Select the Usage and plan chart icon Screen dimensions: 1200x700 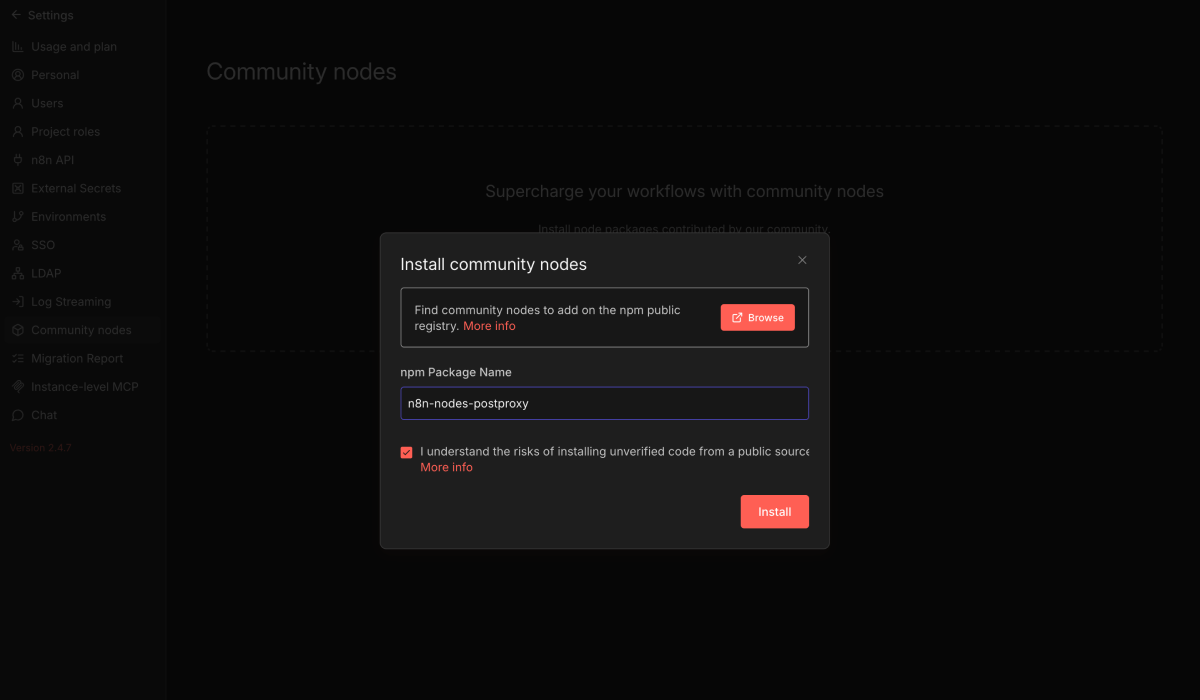tap(17, 46)
